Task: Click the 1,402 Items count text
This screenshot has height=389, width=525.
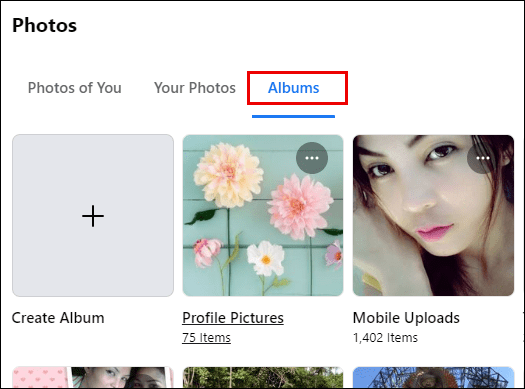Action: [x=385, y=337]
